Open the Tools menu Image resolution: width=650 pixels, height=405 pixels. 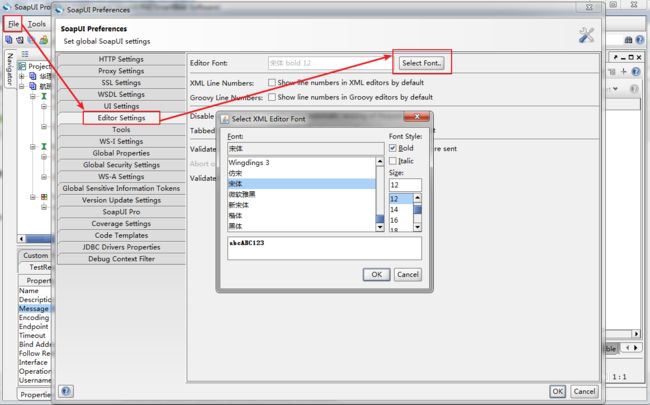(x=36, y=24)
